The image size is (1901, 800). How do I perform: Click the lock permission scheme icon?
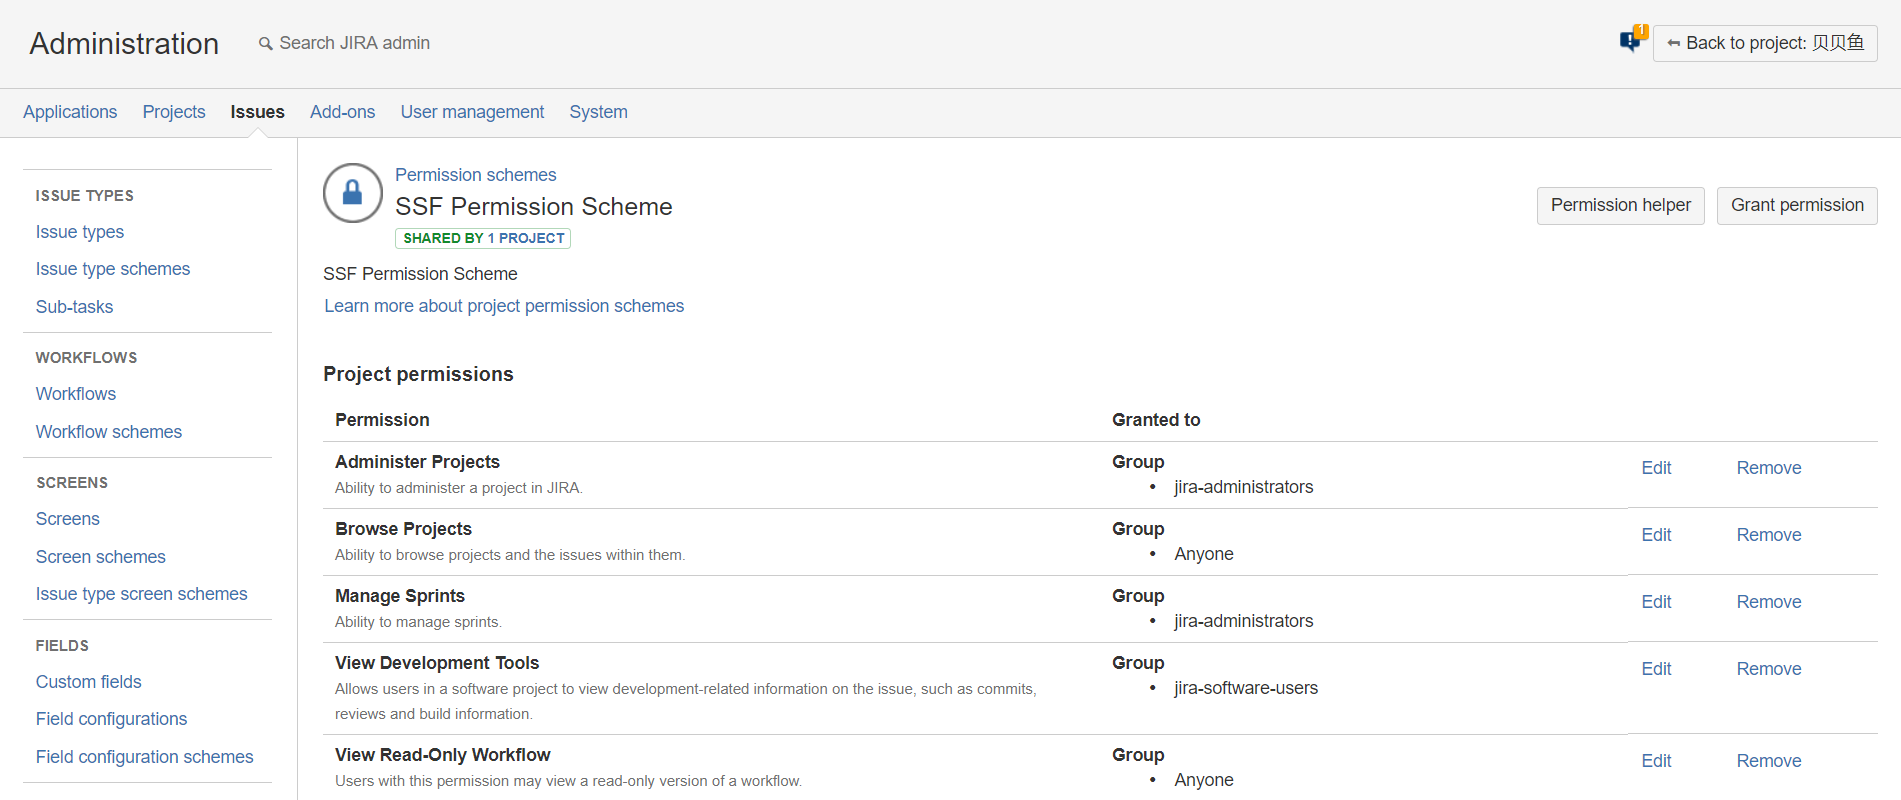pyautogui.click(x=353, y=193)
